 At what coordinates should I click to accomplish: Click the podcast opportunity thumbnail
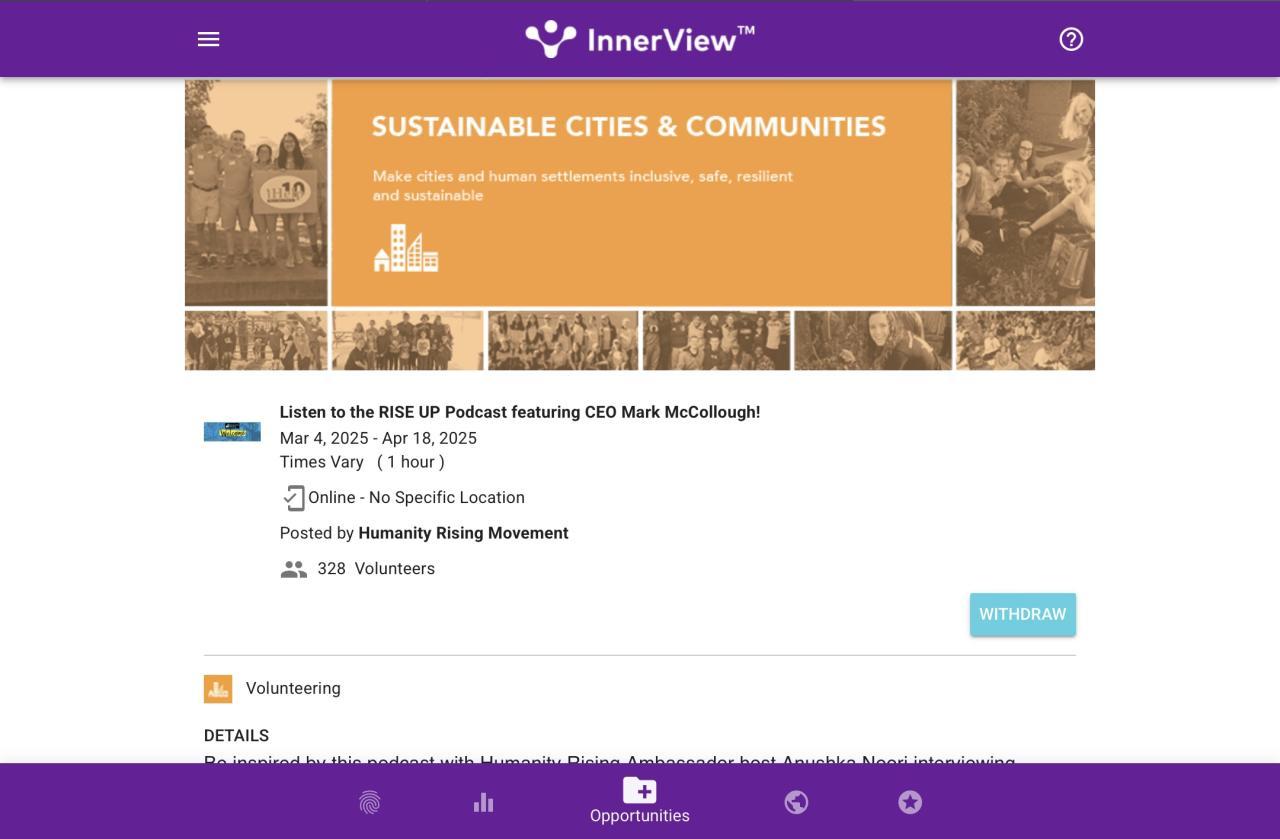click(232, 432)
